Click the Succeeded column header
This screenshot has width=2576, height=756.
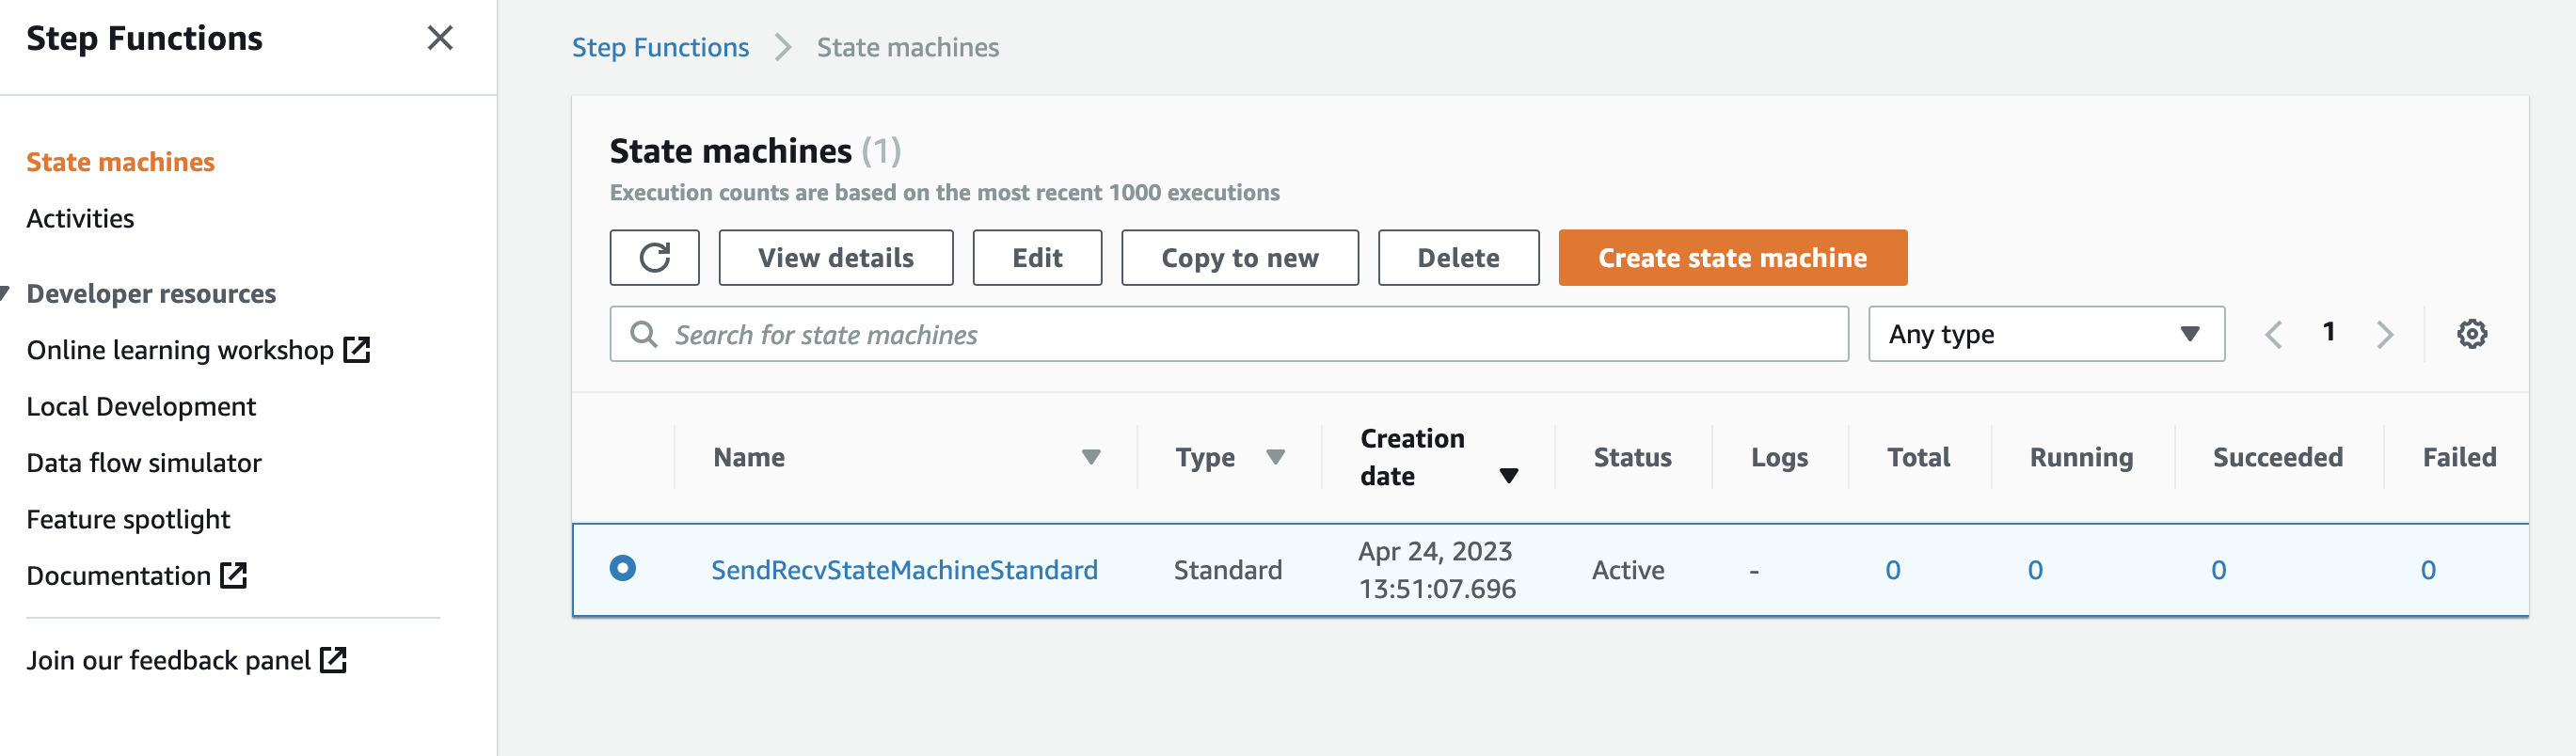click(2277, 458)
